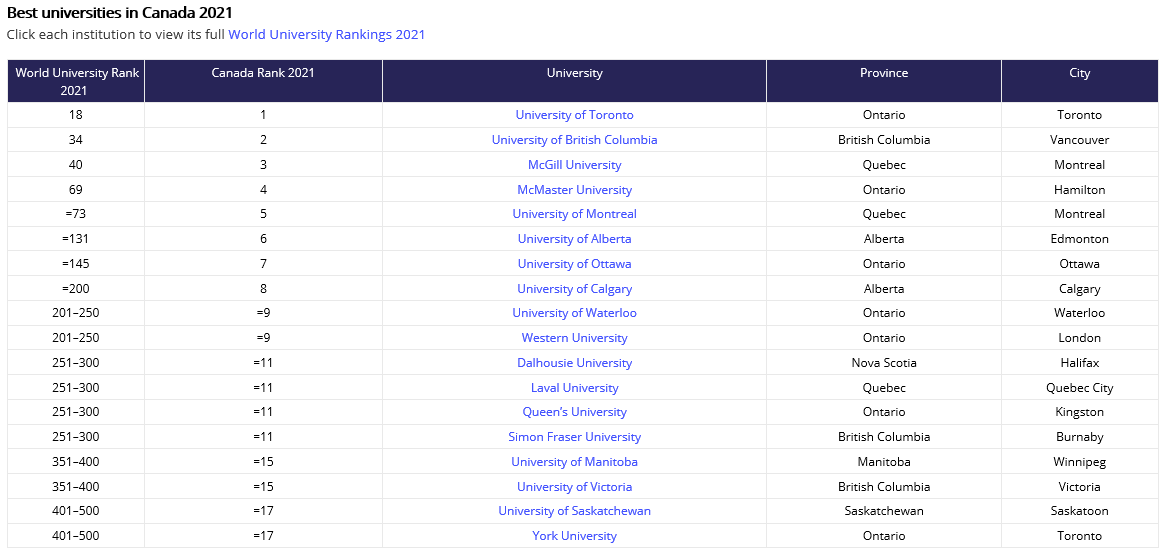Click the Calgary city cell
The height and width of the screenshot is (548, 1170).
click(1080, 288)
